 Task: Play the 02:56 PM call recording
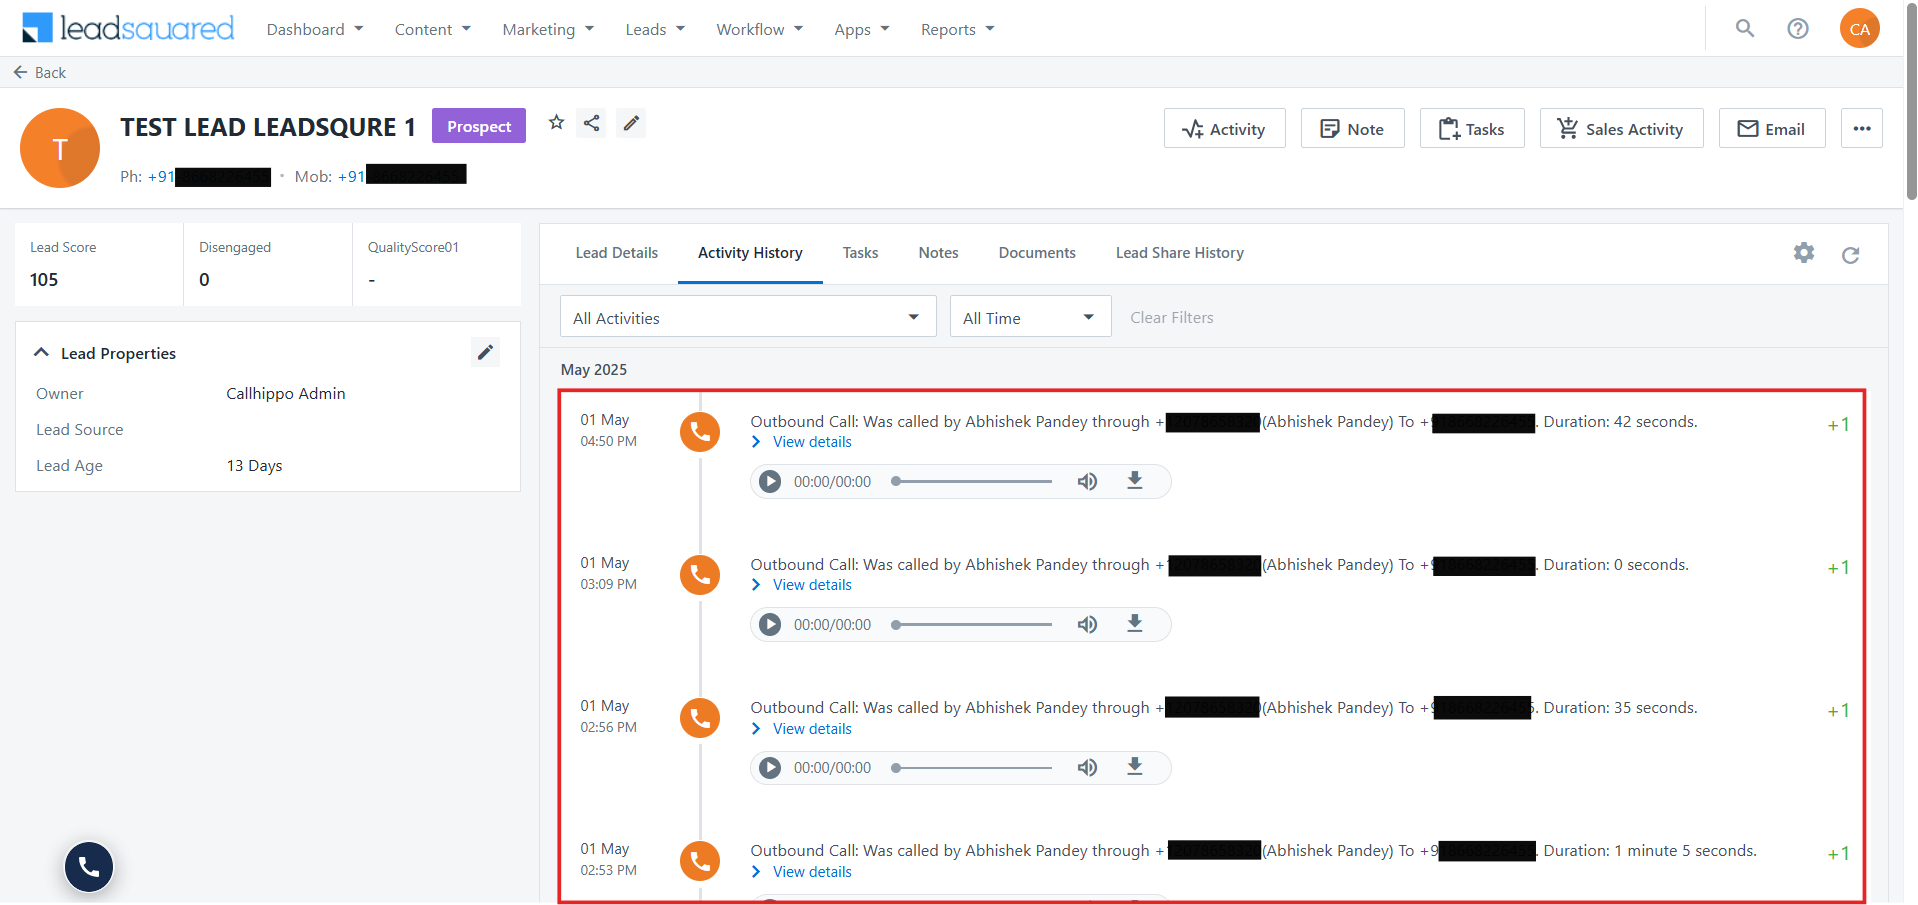[x=770, y=767]
